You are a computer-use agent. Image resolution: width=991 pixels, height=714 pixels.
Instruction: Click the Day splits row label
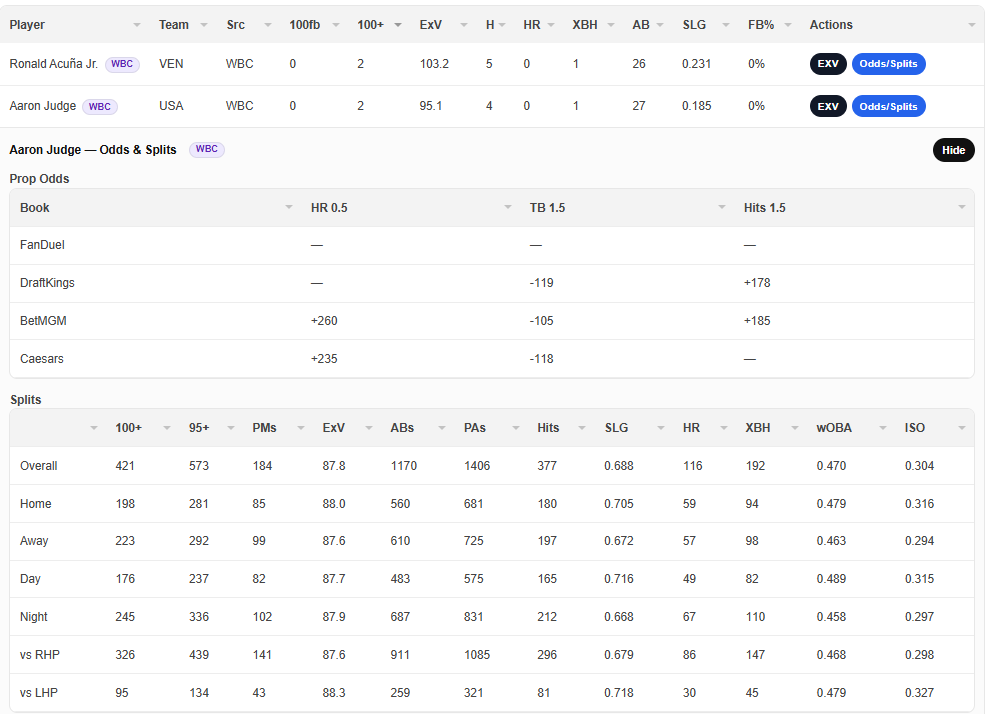click(30, 579)
